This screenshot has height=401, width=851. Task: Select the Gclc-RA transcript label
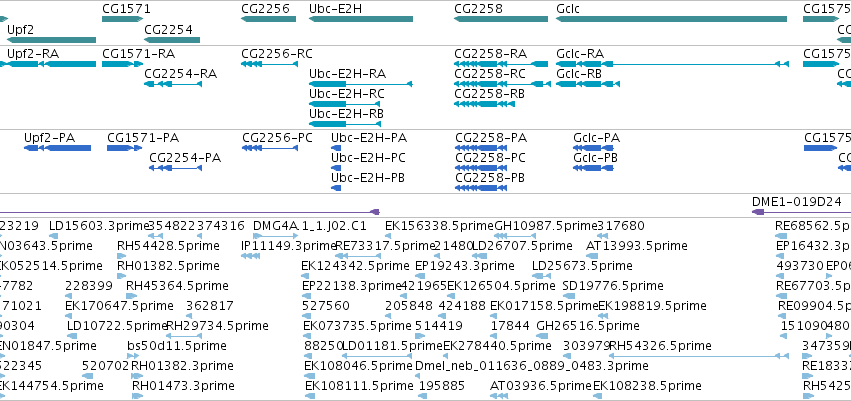point(580,54)
